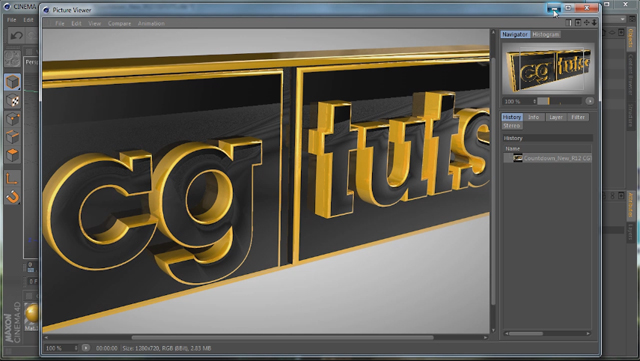Click the 0 F frame field in Cinema 4D

click(33, 281)
